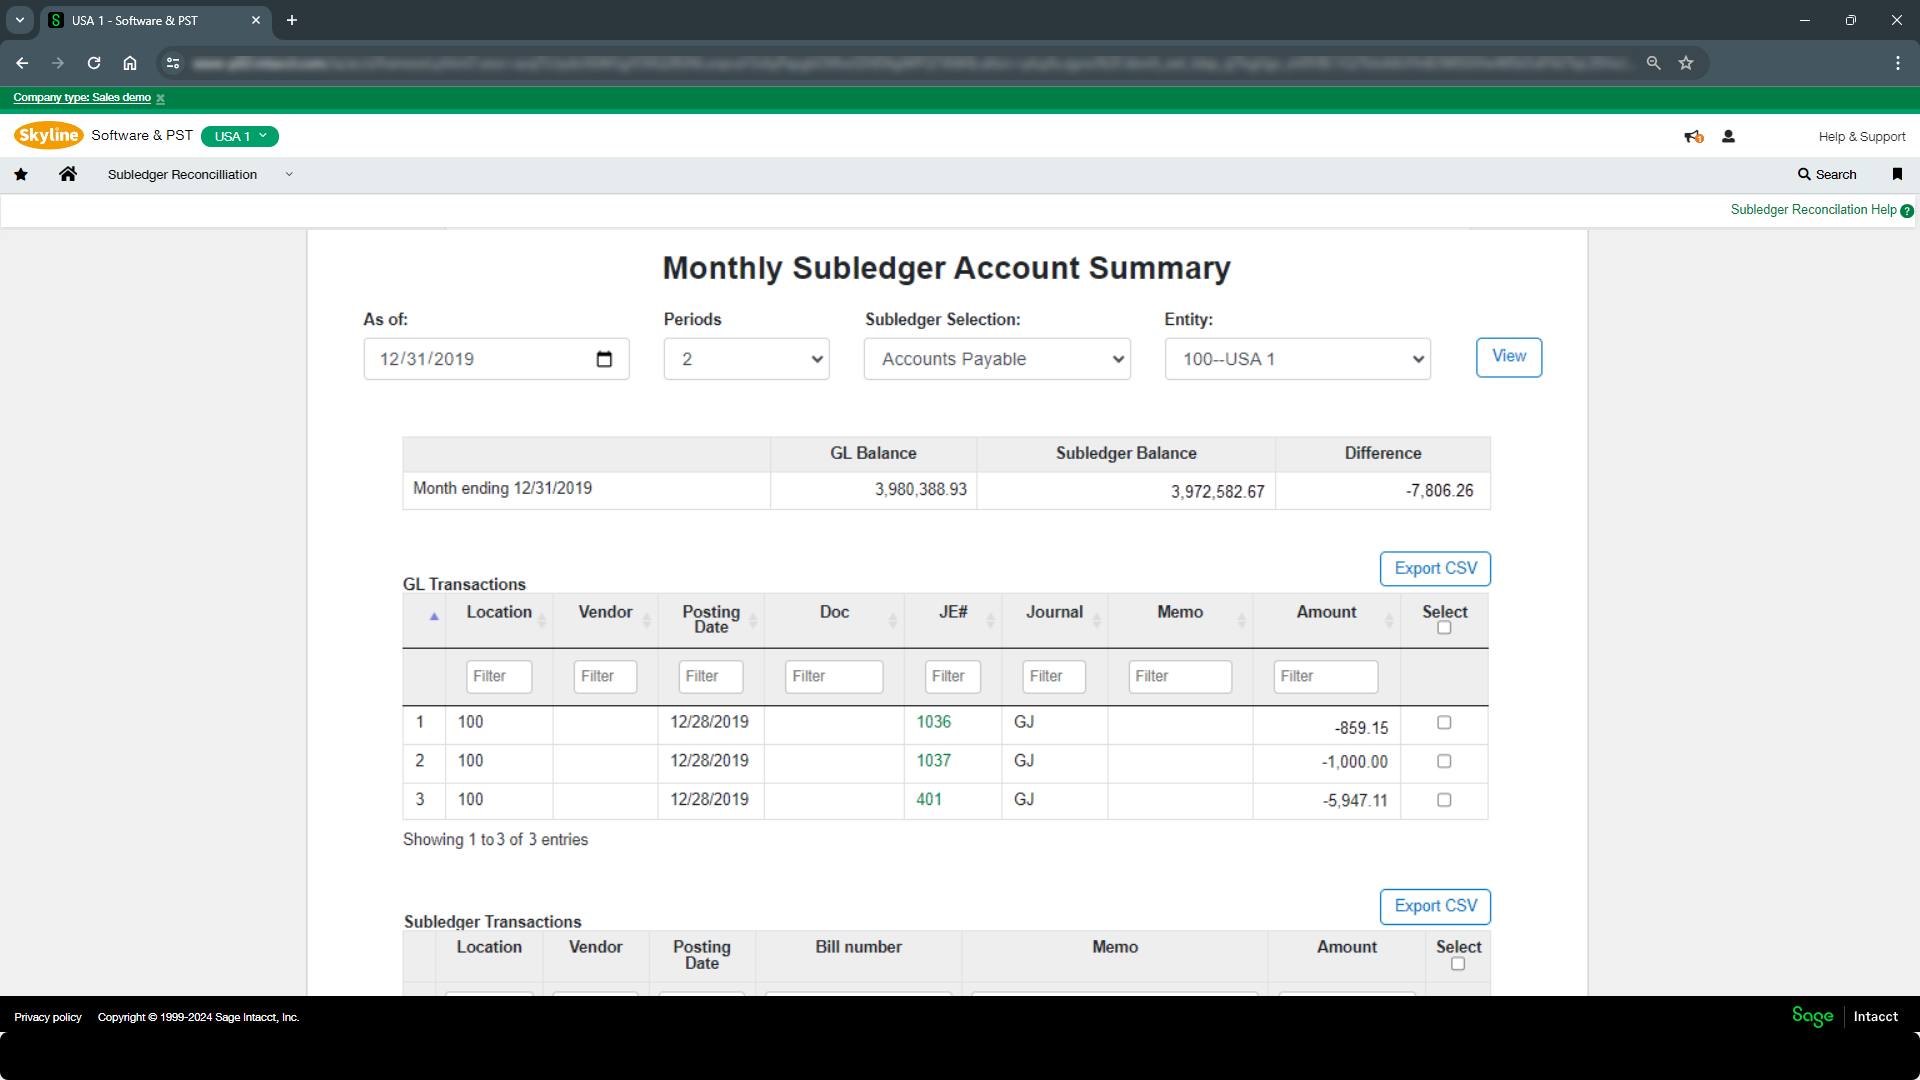Bookmark this page with browser star

[x=1686, y=63]
